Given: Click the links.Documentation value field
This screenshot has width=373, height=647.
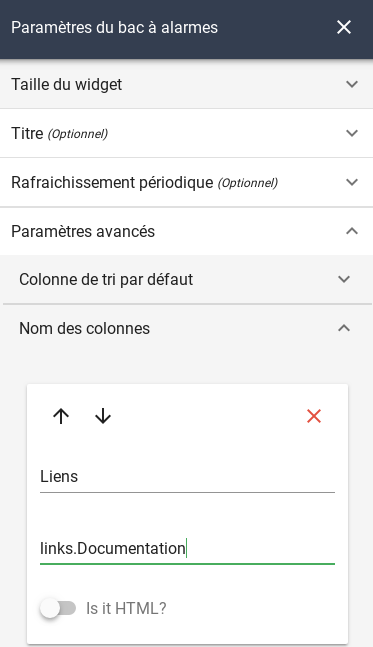Looking at the screenshot, I should [x=187, y=549].
